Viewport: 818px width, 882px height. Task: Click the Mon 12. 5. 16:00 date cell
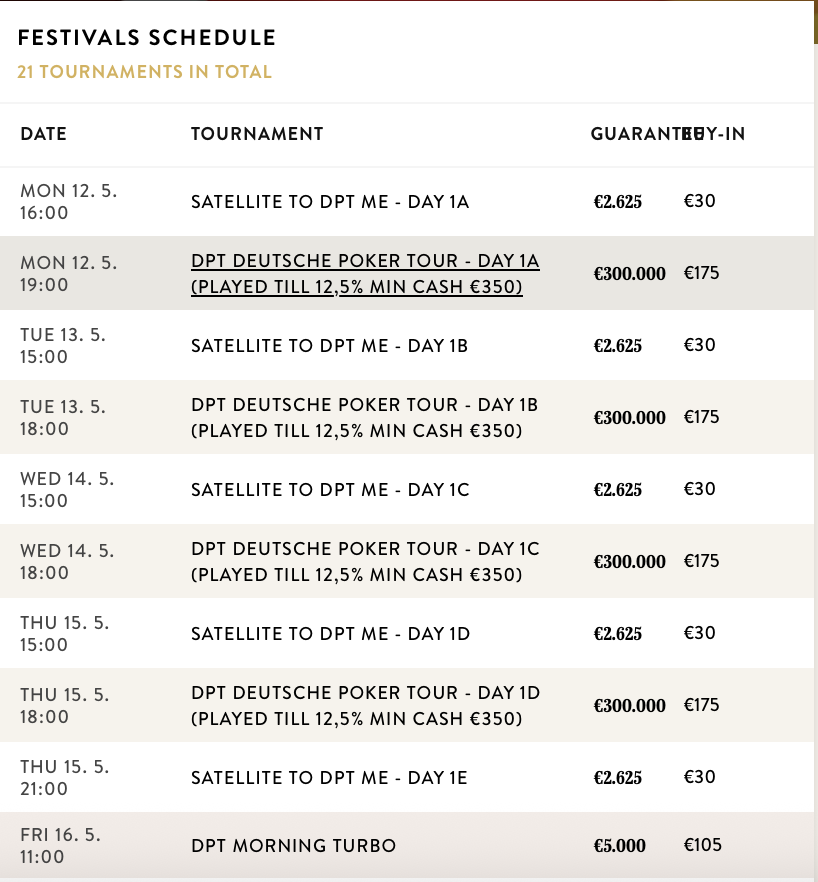68,202
